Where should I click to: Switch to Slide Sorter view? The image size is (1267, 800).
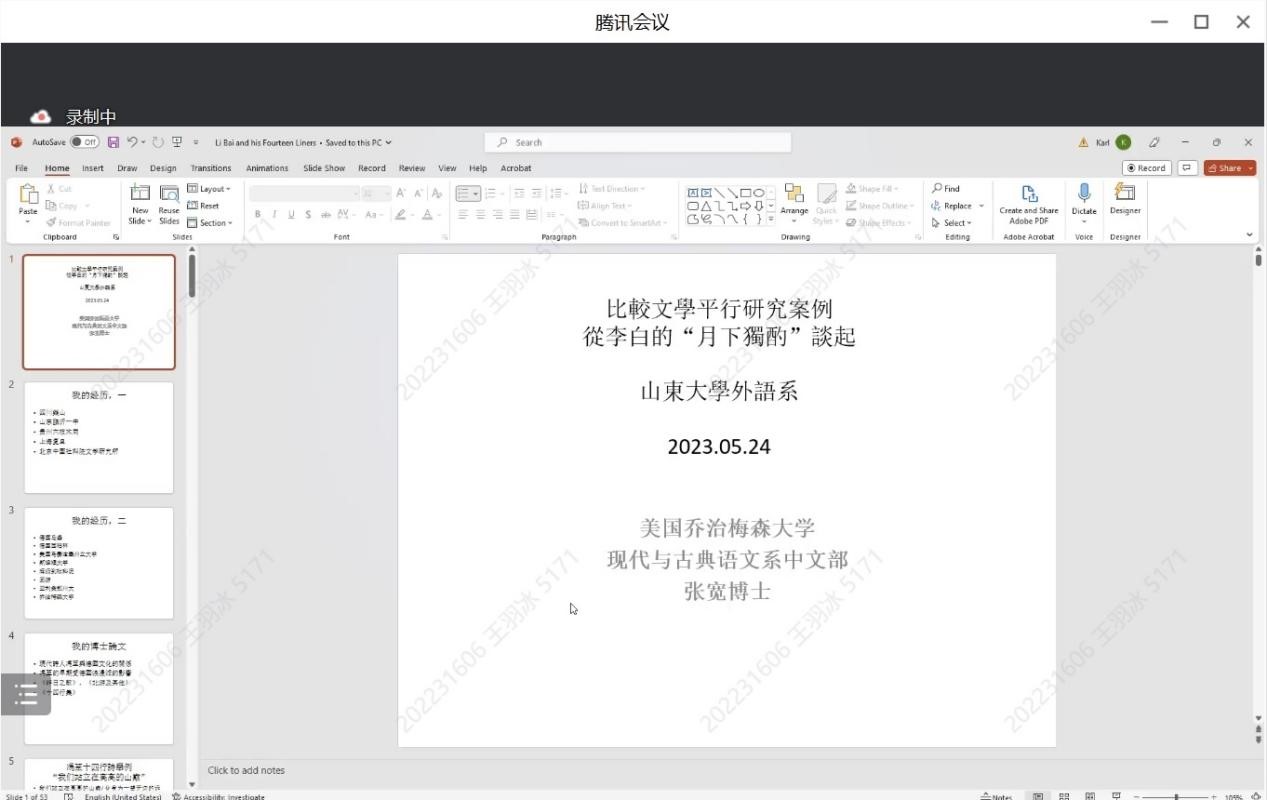pyautogui.click(x=1064, y=797)
